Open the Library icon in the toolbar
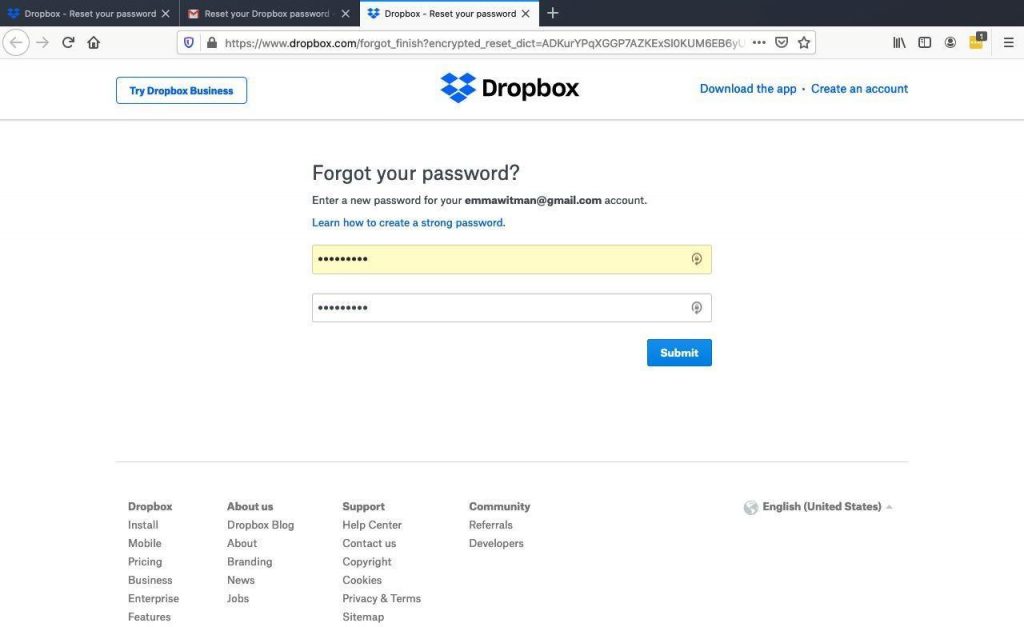This screenshot has width=1024, height=627. coord(899,42)
